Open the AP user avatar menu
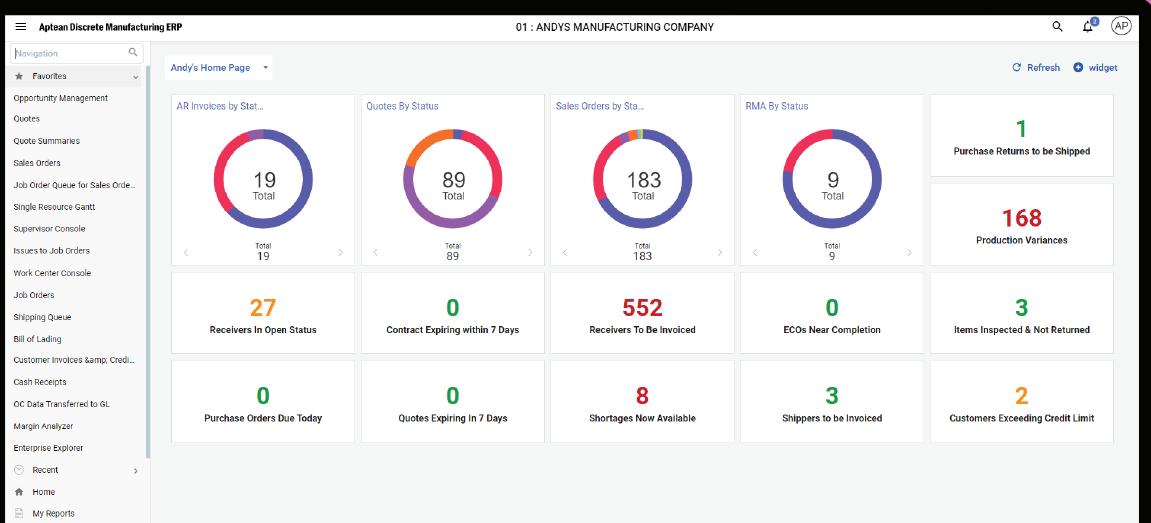Image resolution: width=1151 pixels, height=523 pixels. (1121, 26)
